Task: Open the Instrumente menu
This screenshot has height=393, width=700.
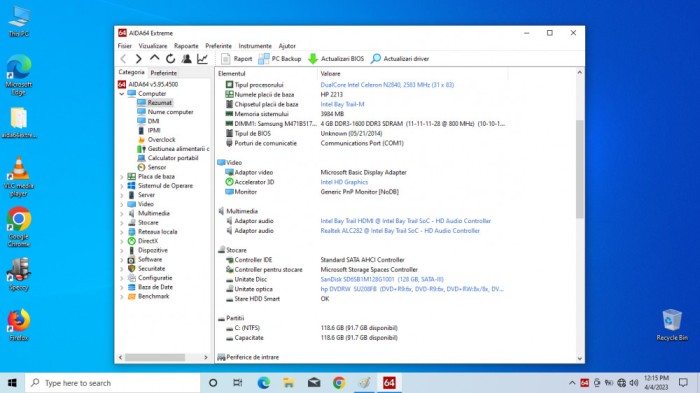Action: (255, 46)
